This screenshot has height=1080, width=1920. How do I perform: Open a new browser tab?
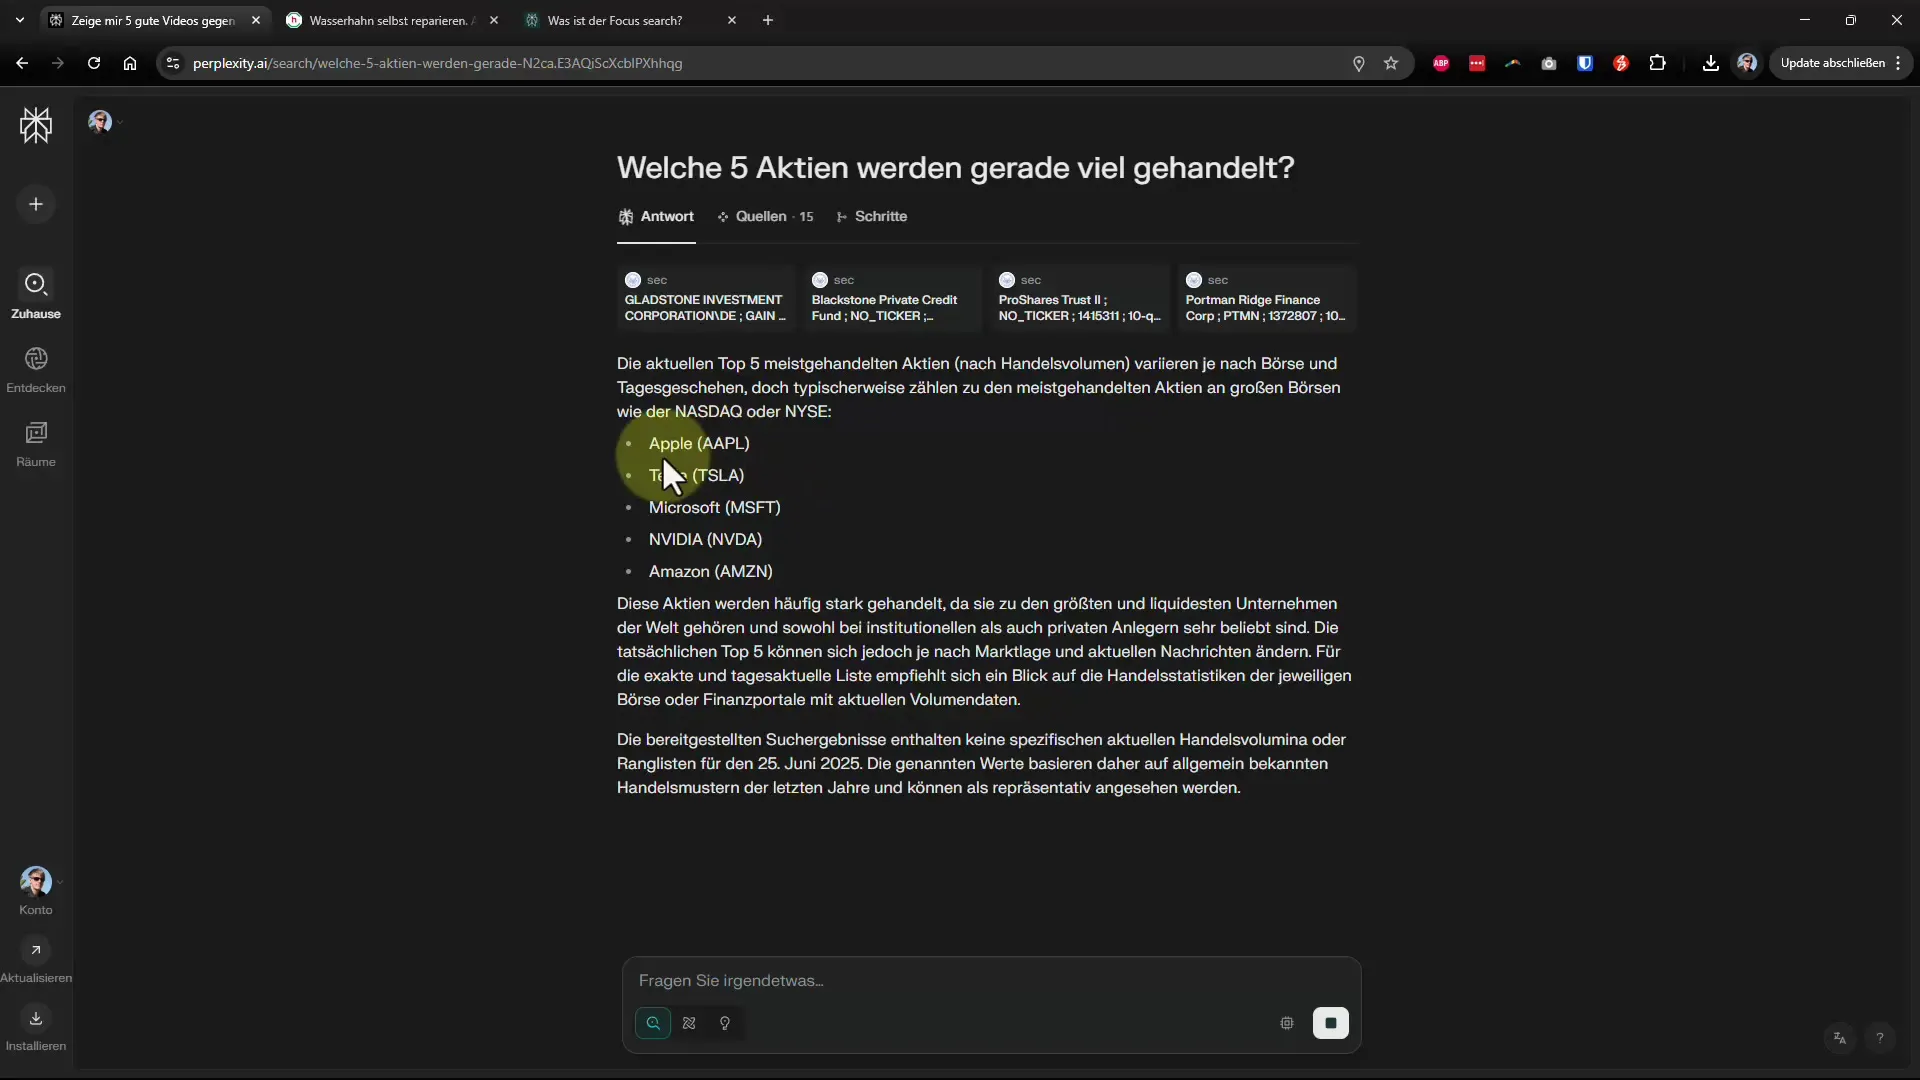tap(768, 20)
